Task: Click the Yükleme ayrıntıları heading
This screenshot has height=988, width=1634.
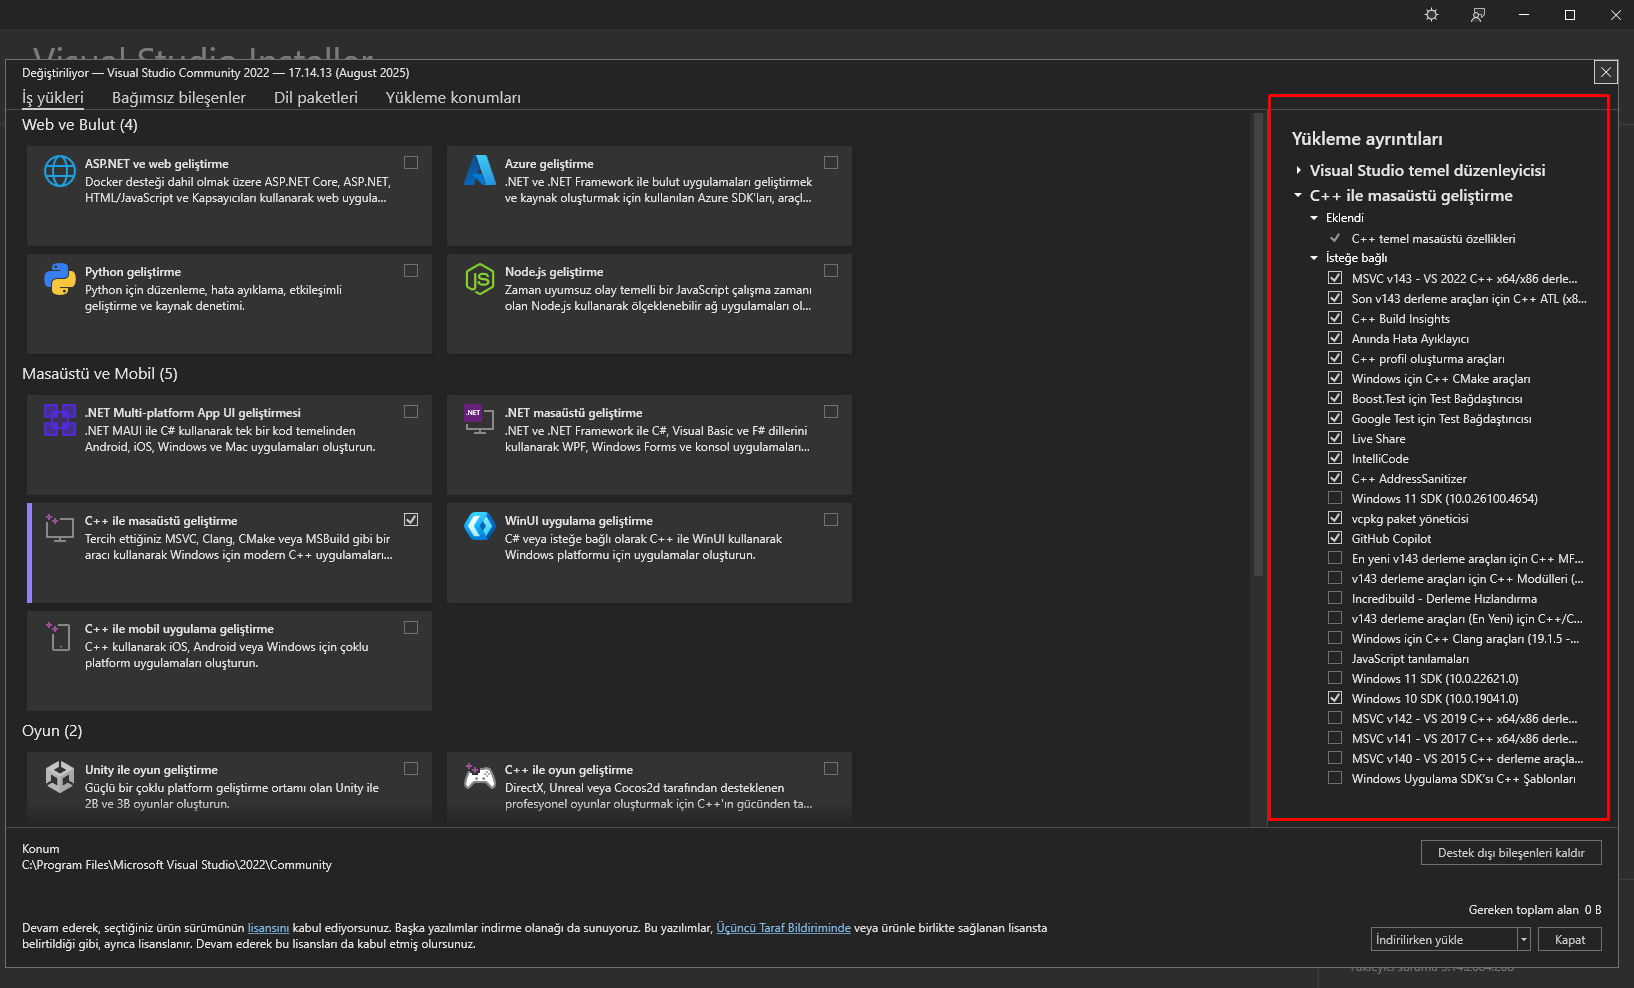Action: point(1367,139)
